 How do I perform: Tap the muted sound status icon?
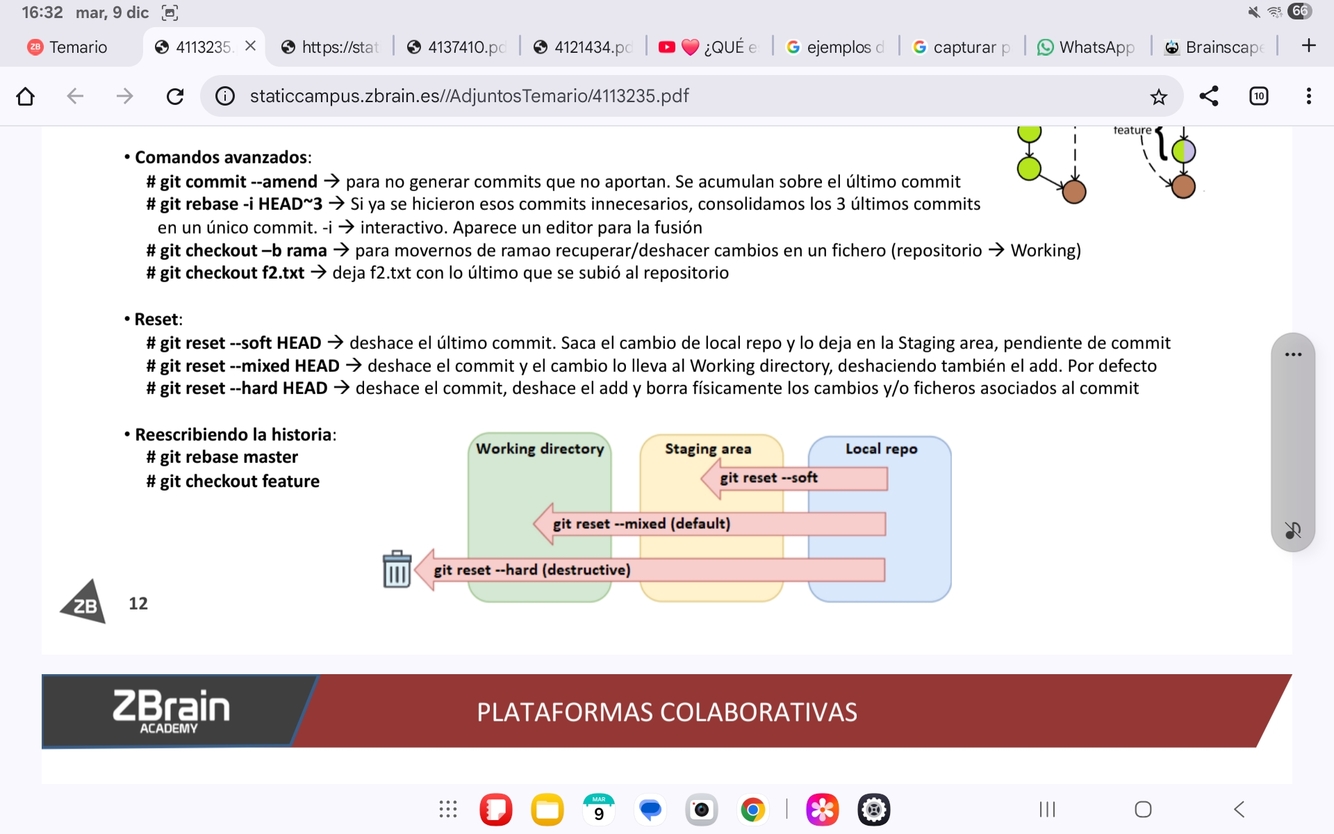coord(1254,12)
